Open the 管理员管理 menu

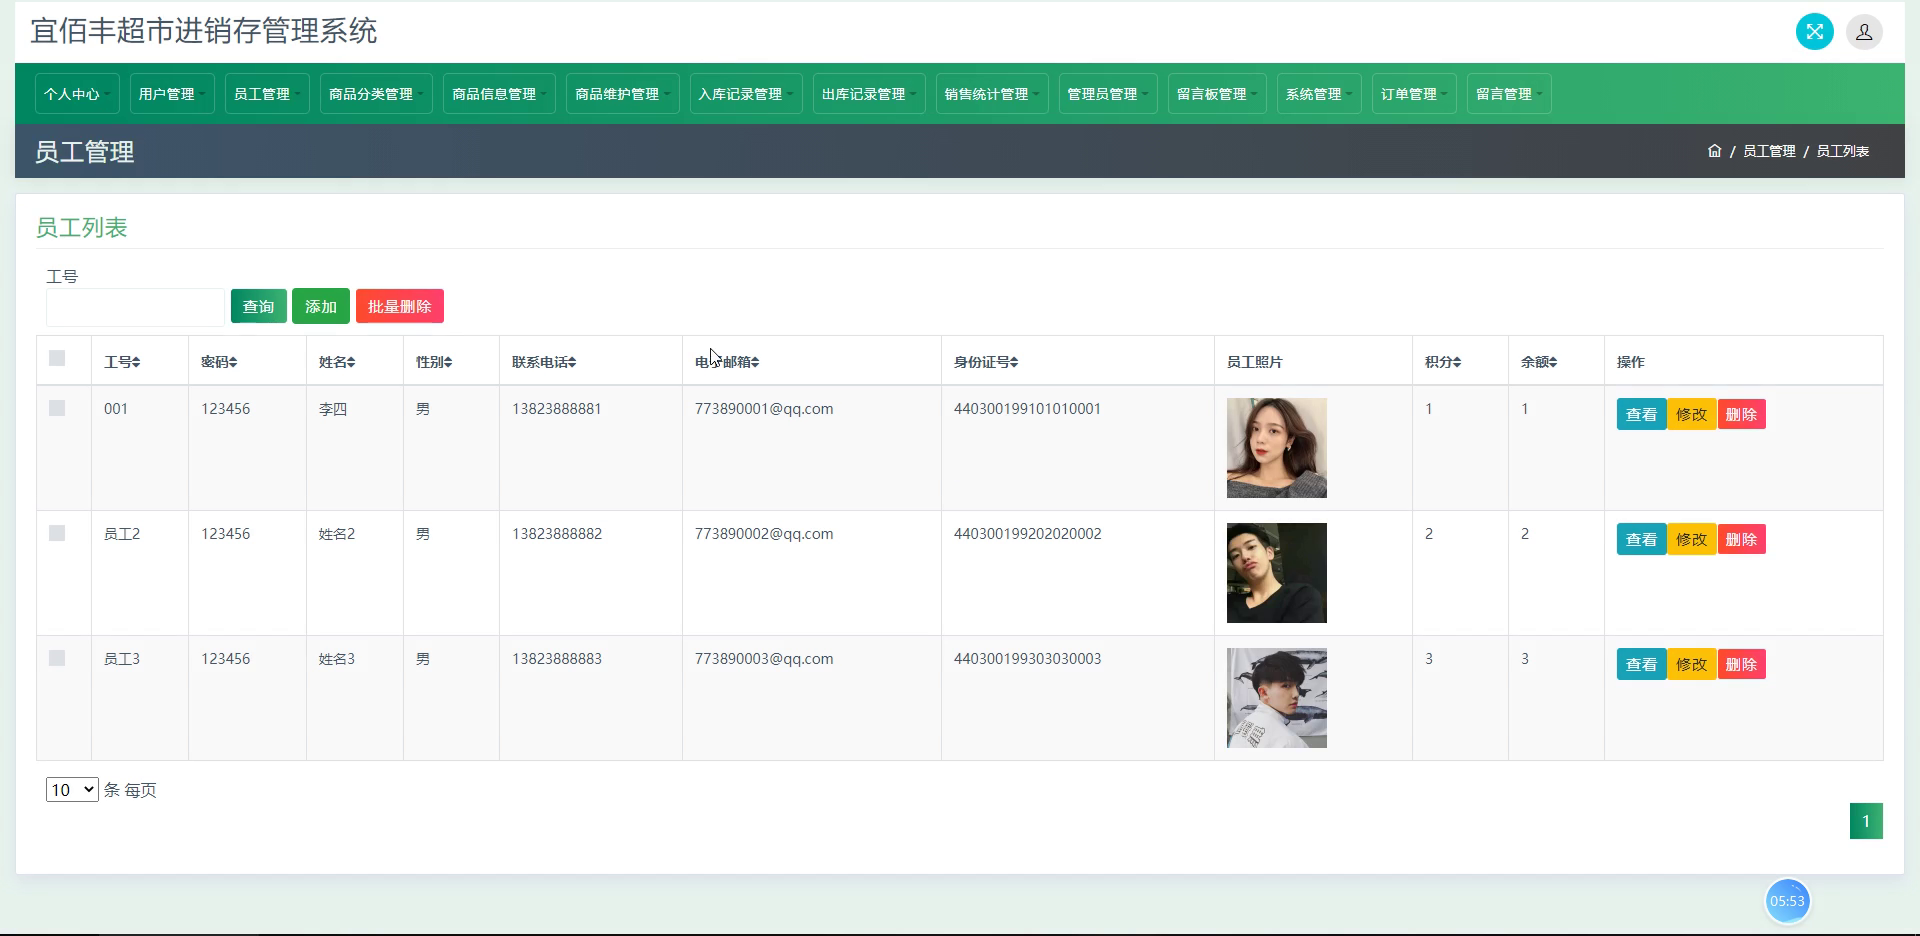click(1108, 94)
